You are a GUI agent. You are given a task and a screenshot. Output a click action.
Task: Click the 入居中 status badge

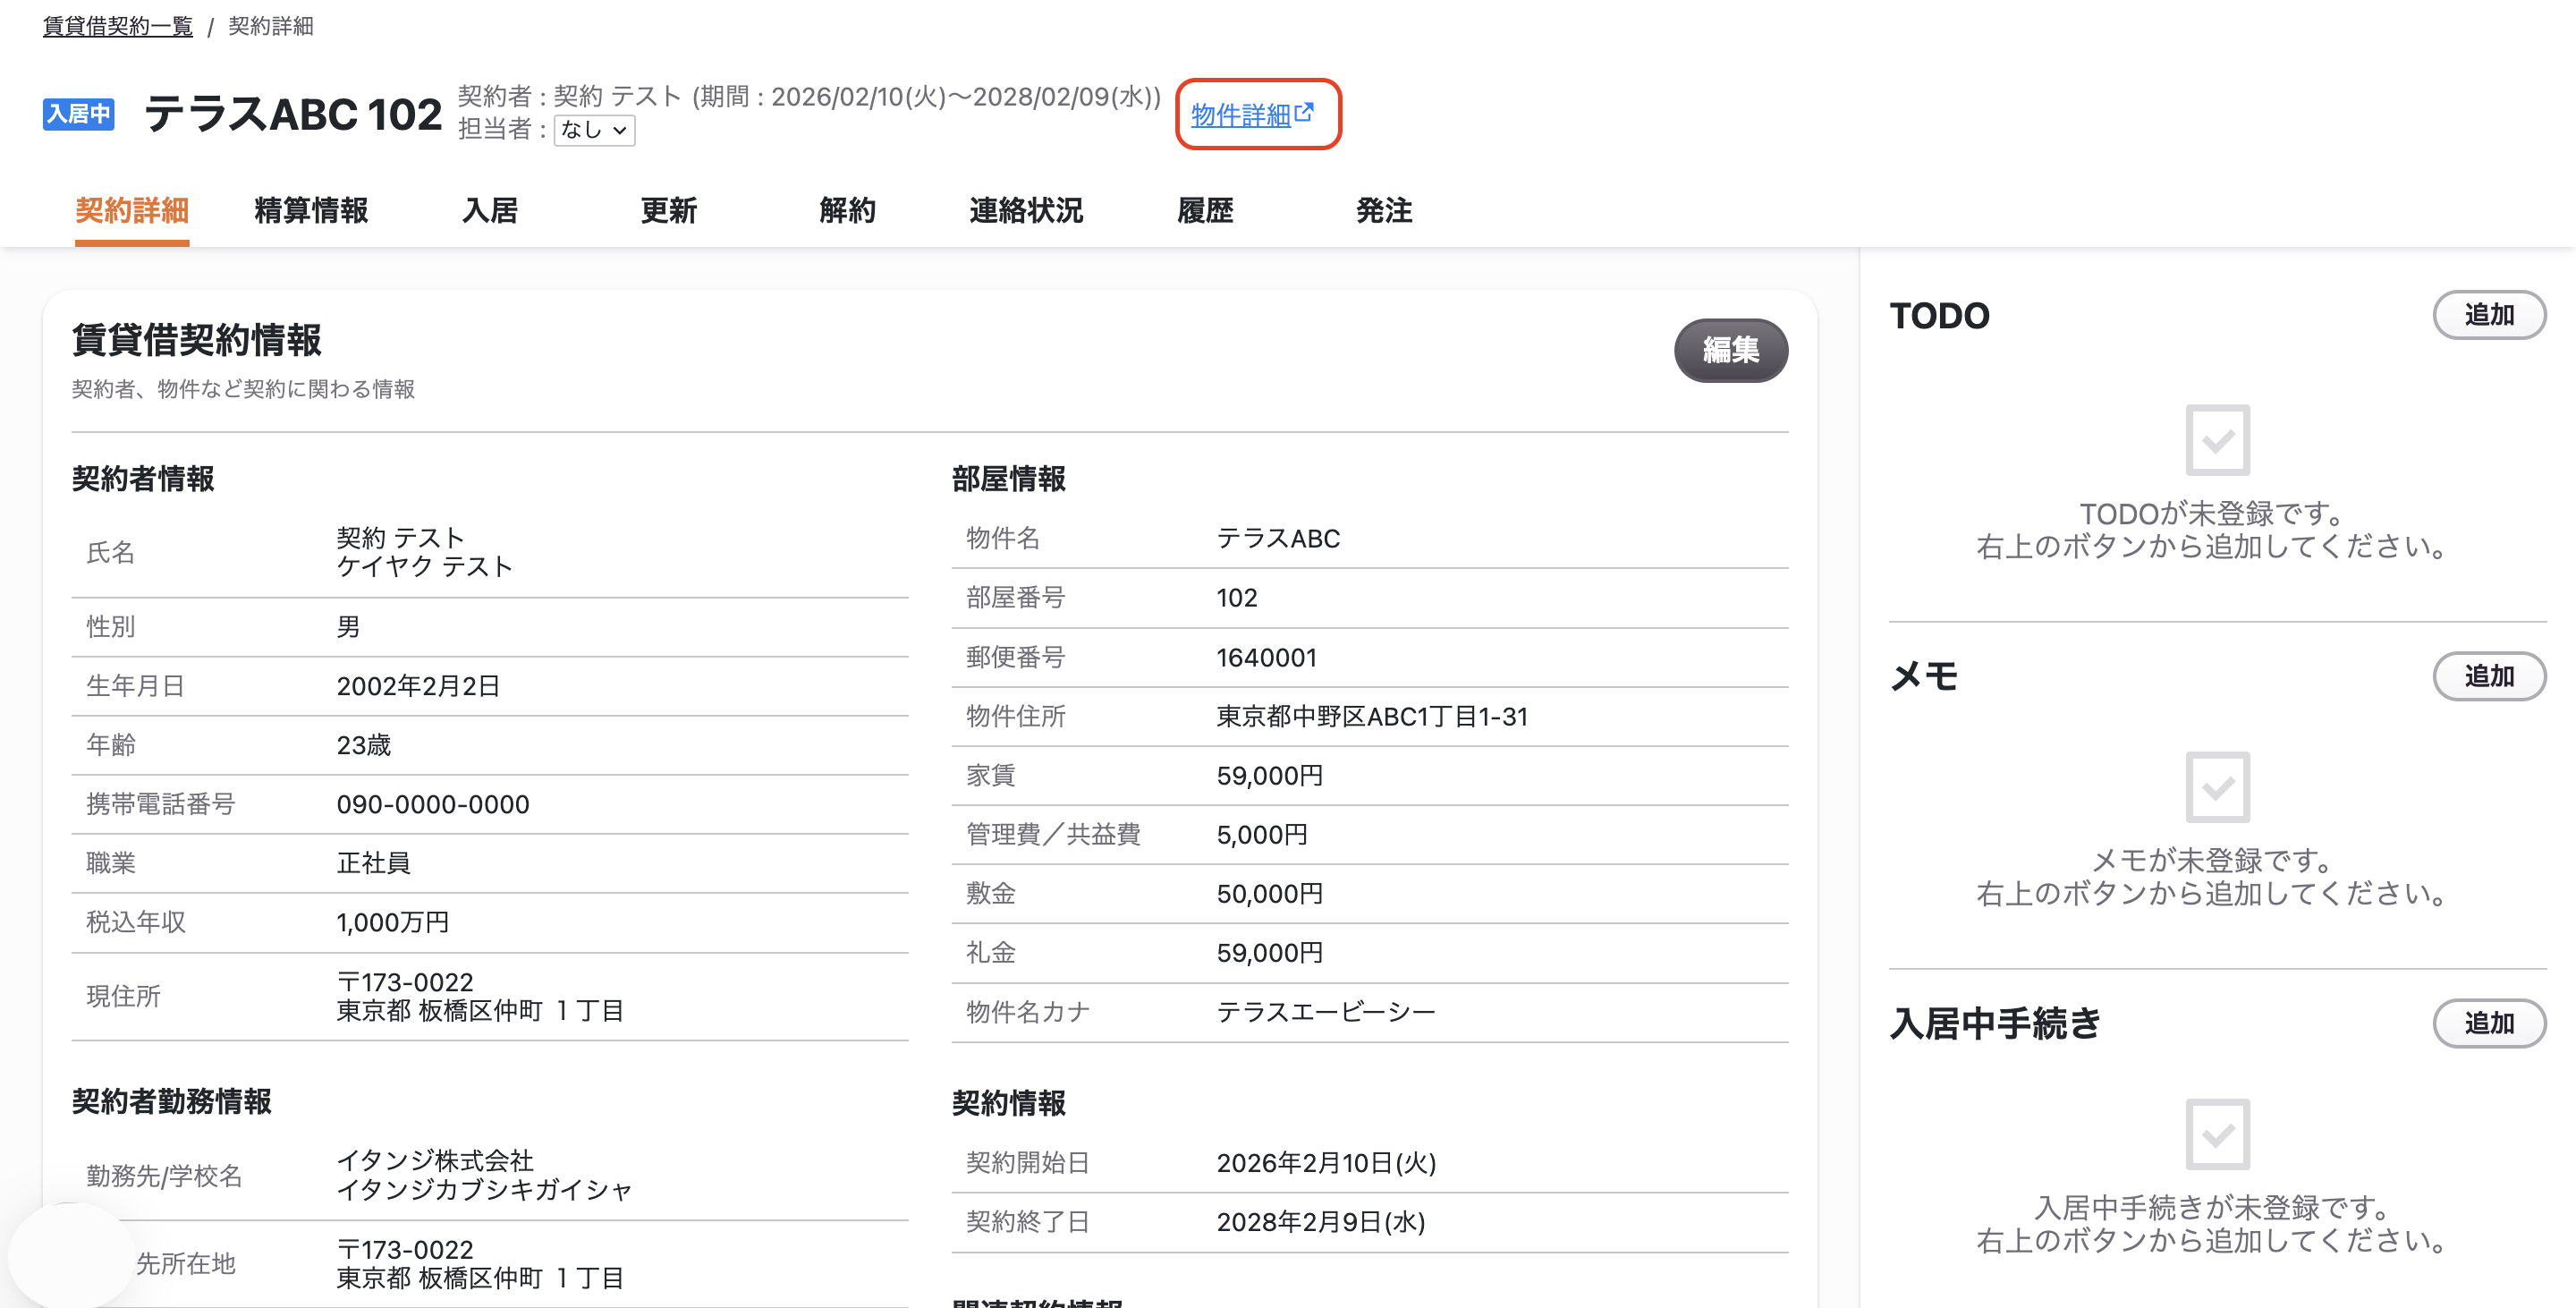78,114
